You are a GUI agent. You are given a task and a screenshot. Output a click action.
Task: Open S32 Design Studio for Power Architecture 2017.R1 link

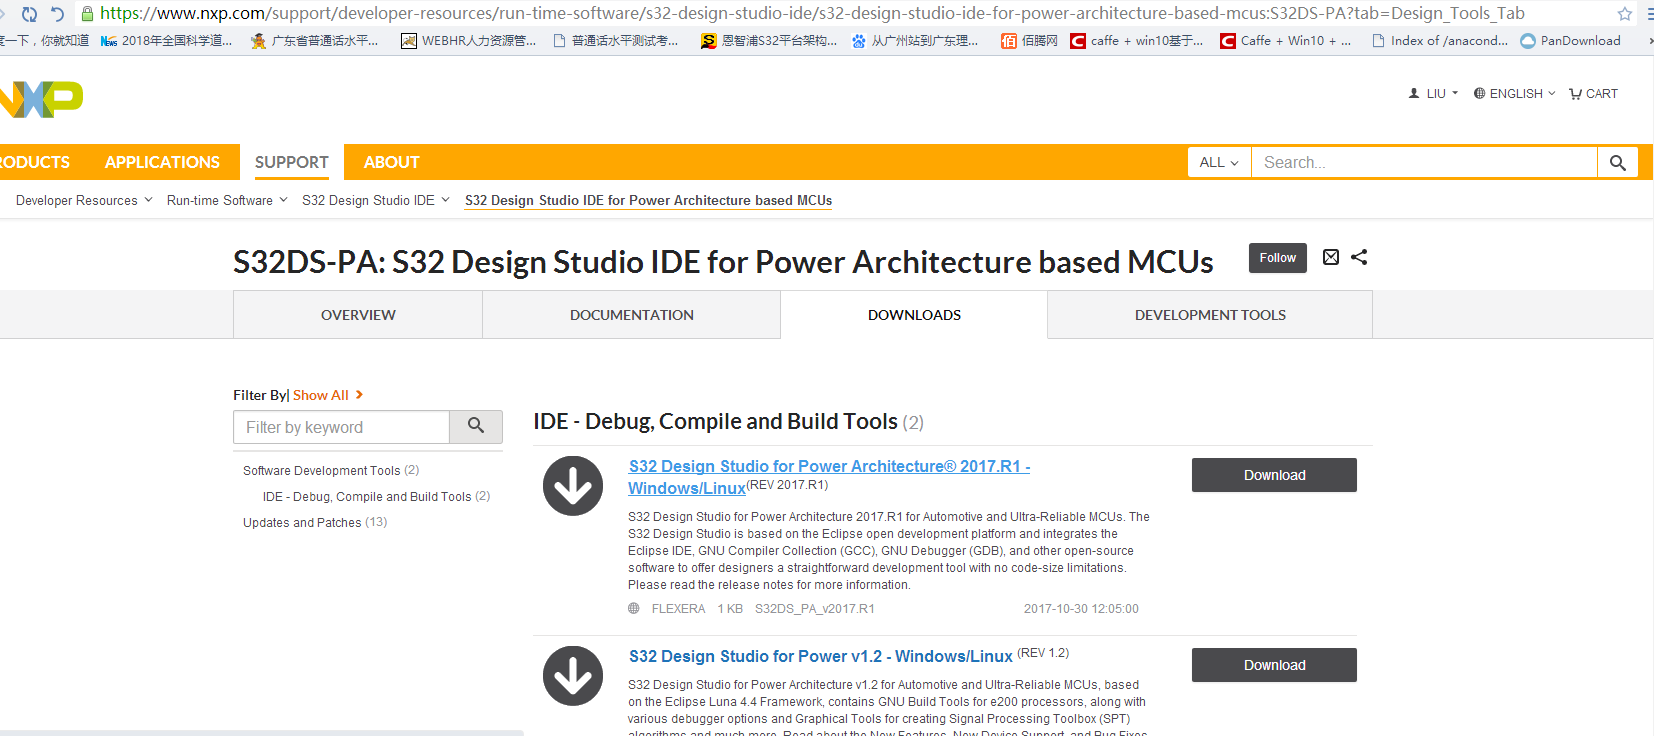pyautogui.click(x=829, y=477)
